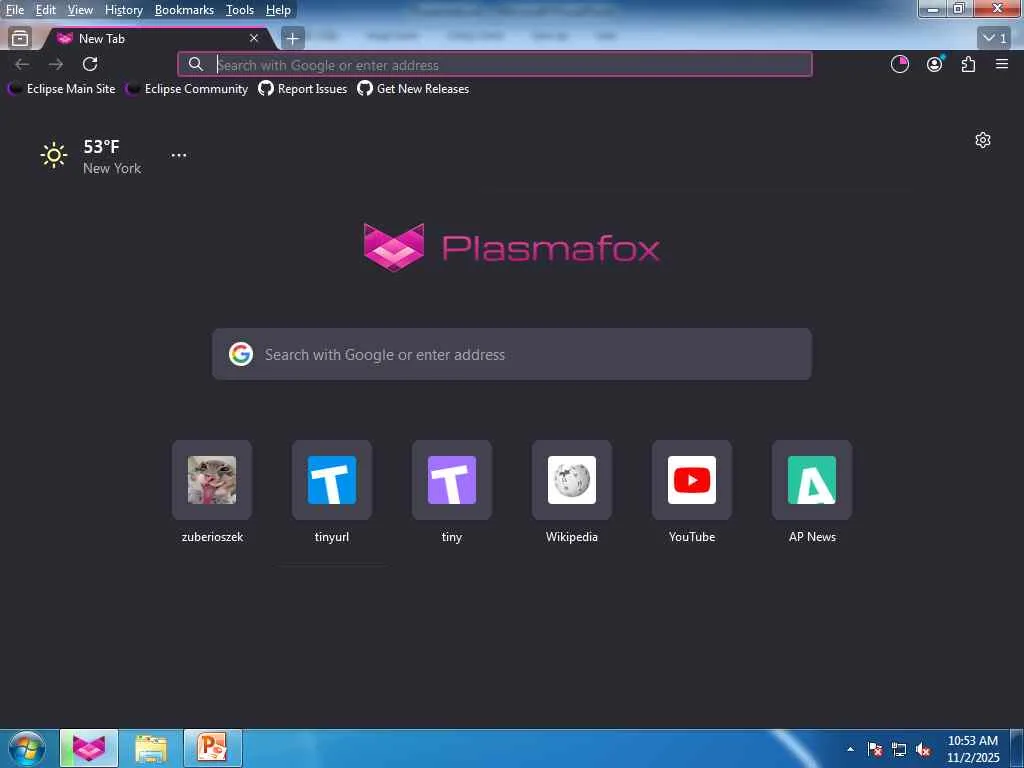
Task: Show hidden system tray icons
Action: pos(850,749)
